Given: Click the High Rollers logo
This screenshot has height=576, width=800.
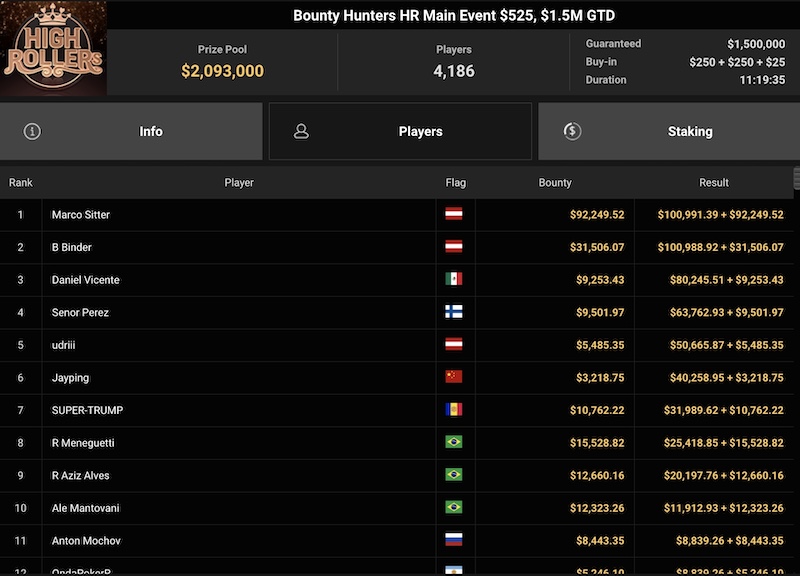Looking at the screenshot, I should point(53,48).
